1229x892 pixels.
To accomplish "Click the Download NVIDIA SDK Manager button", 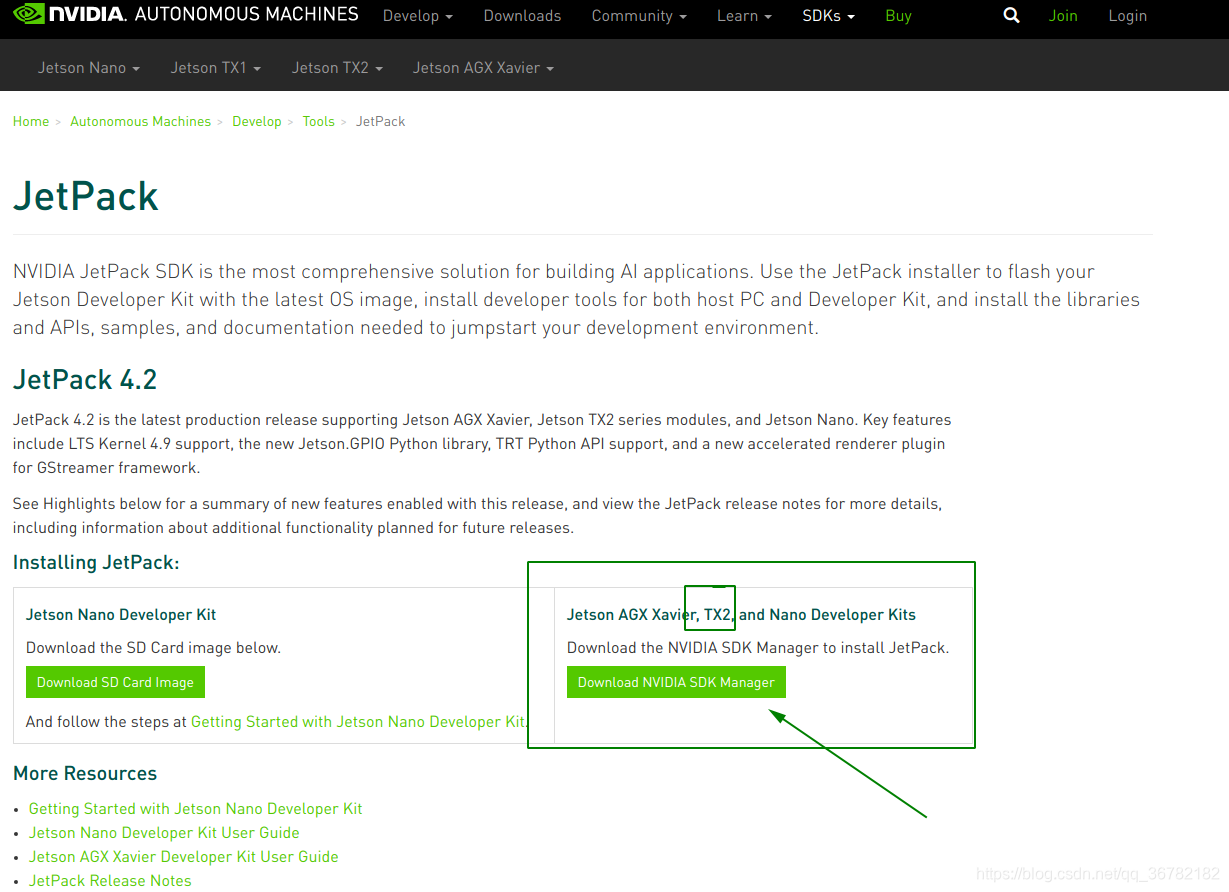I will (x=676, y=682).
